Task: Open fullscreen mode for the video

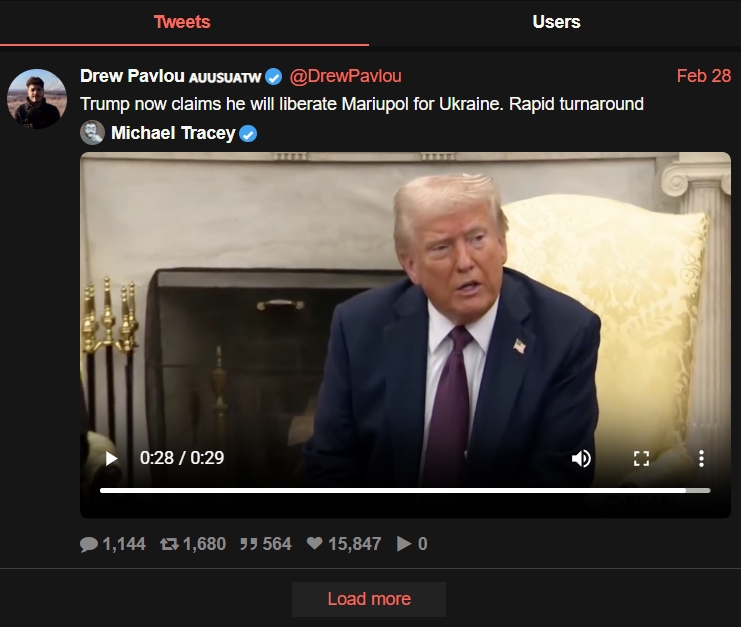Action: tap(641, 458)
